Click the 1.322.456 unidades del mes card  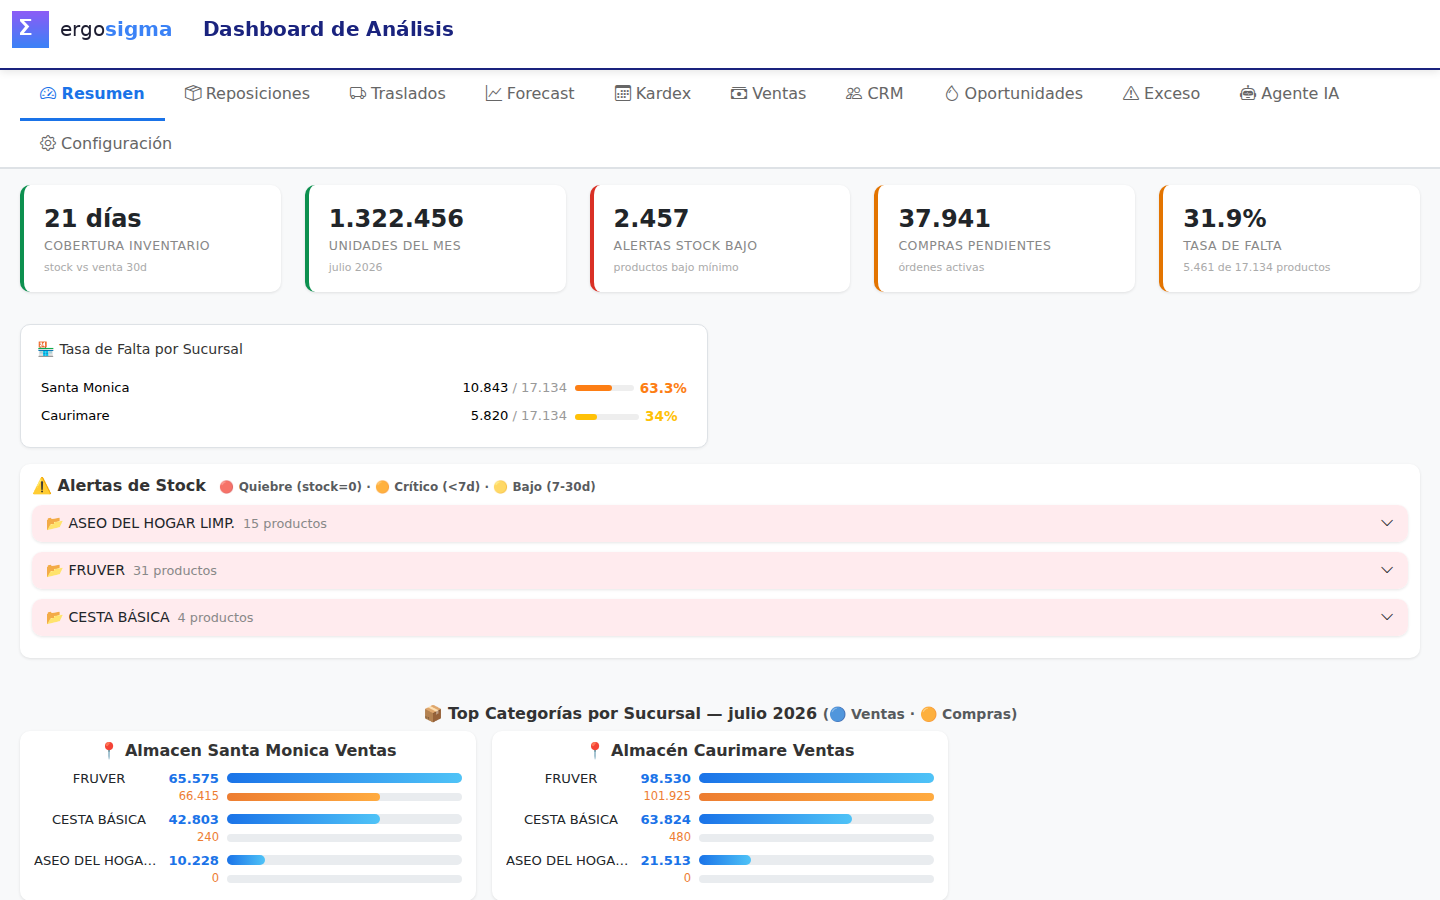click(435, 238)
